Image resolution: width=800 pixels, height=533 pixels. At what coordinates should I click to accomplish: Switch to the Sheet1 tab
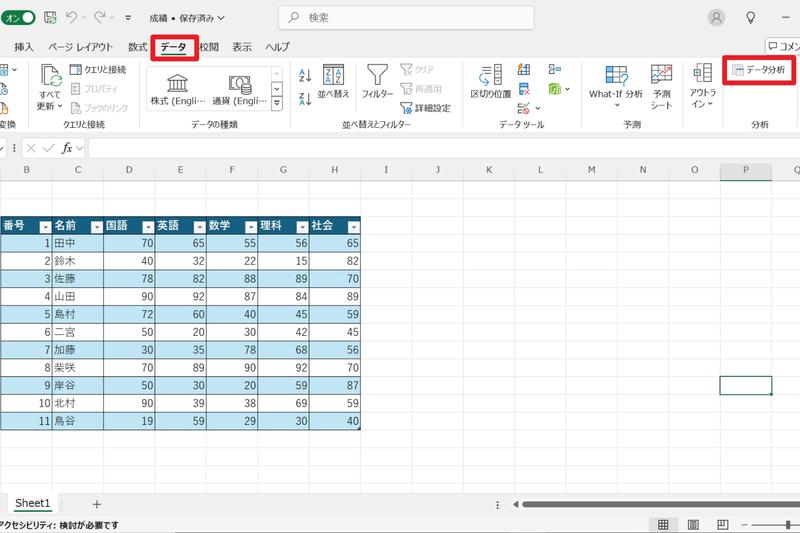click(33, 503)
